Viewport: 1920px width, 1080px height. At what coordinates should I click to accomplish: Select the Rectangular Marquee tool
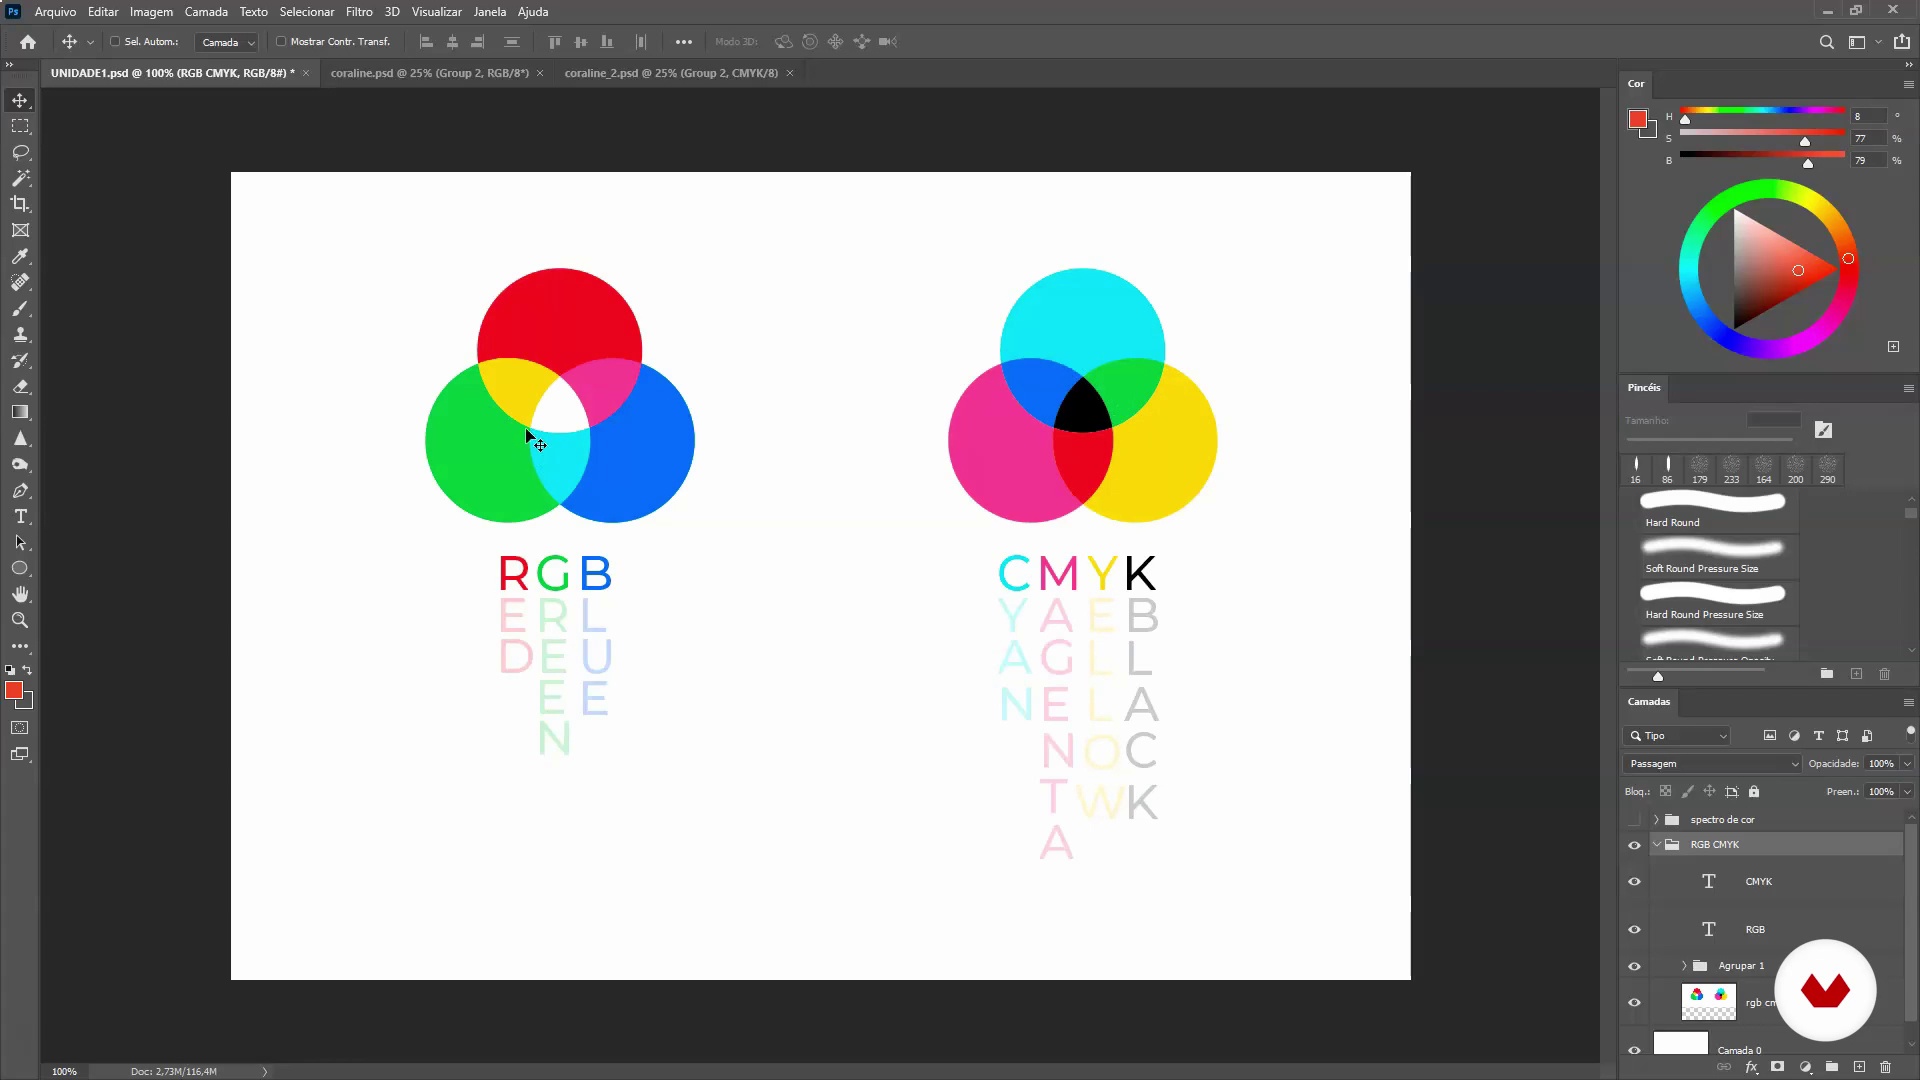[20, 126]
